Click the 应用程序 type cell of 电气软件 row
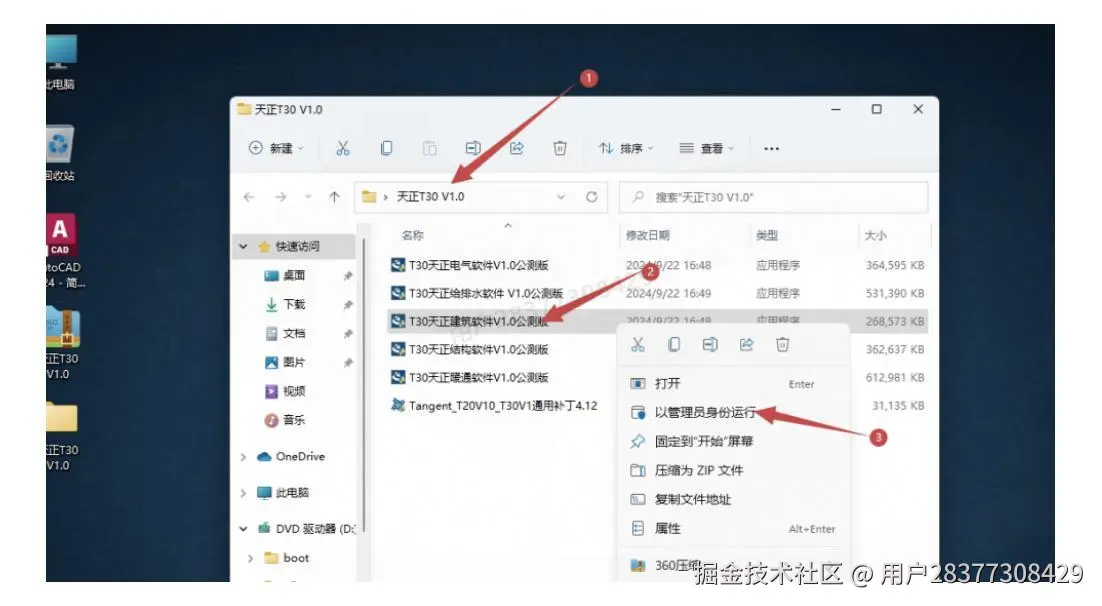Screen dimensions: 1102x606 pyautogui.click(x=777, y=265)
